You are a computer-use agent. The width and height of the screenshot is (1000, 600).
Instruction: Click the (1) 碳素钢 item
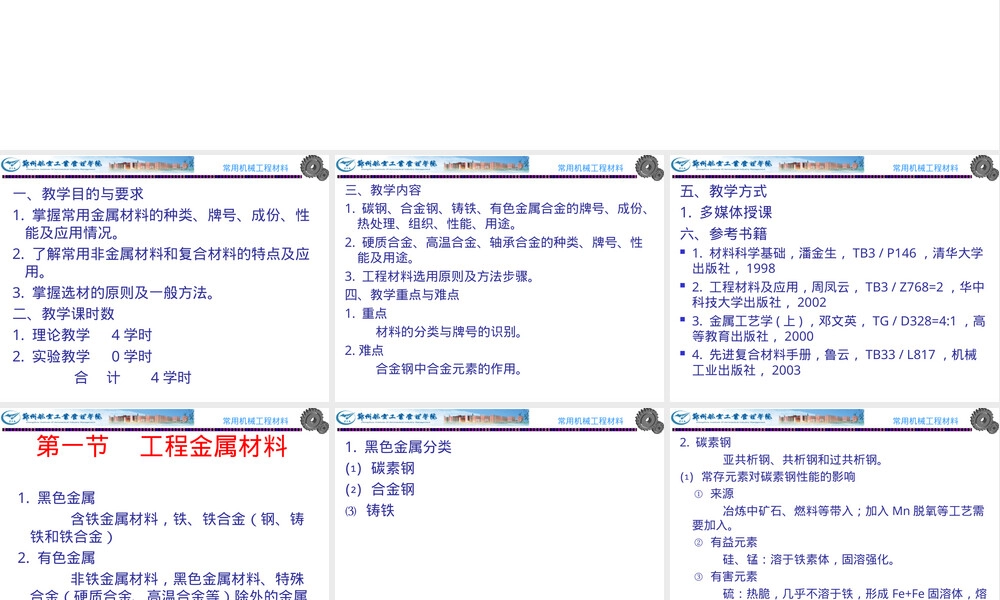tap(380, 468)
